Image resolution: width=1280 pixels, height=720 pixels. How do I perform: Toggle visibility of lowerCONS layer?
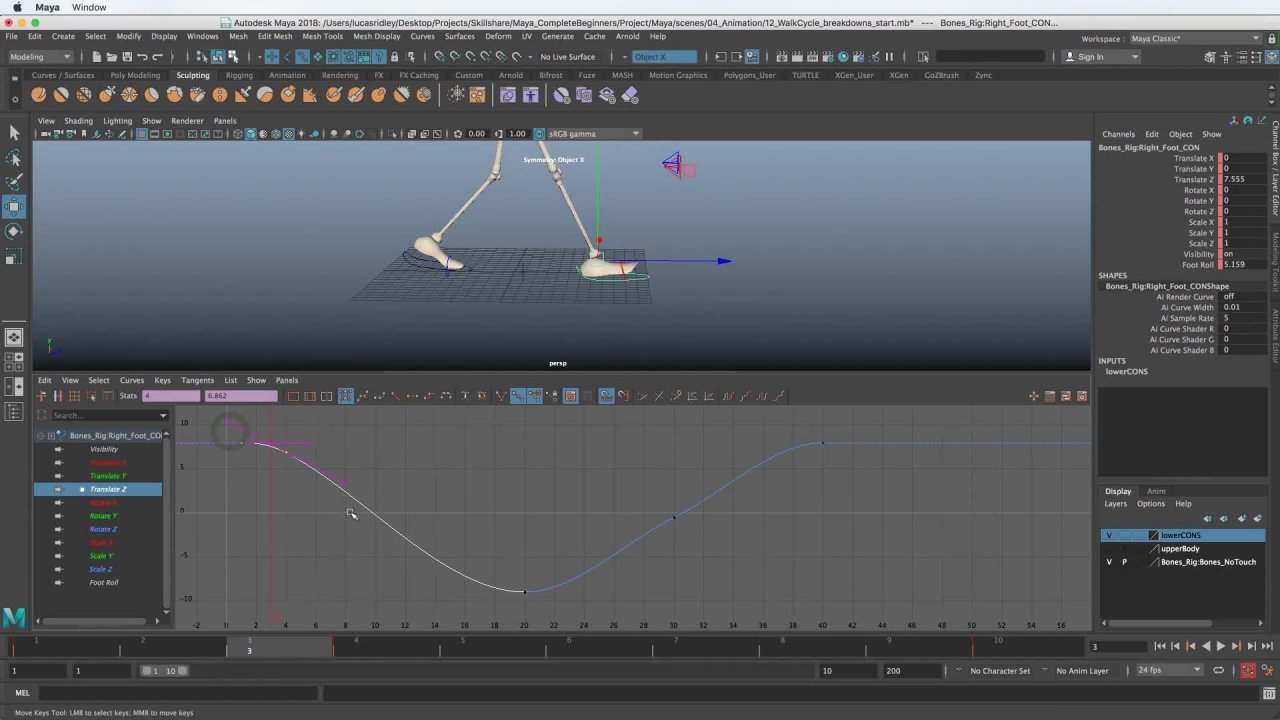(x=1108, y=536)
